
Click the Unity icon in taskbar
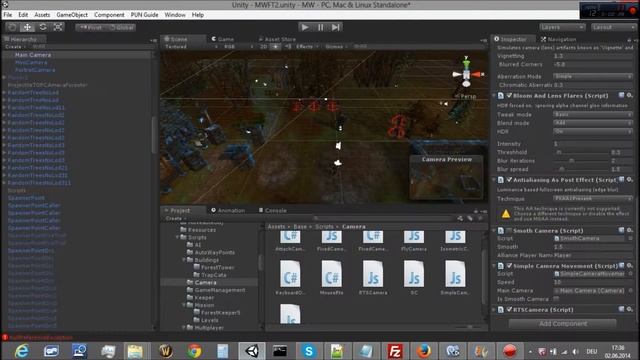click(252, 351)
